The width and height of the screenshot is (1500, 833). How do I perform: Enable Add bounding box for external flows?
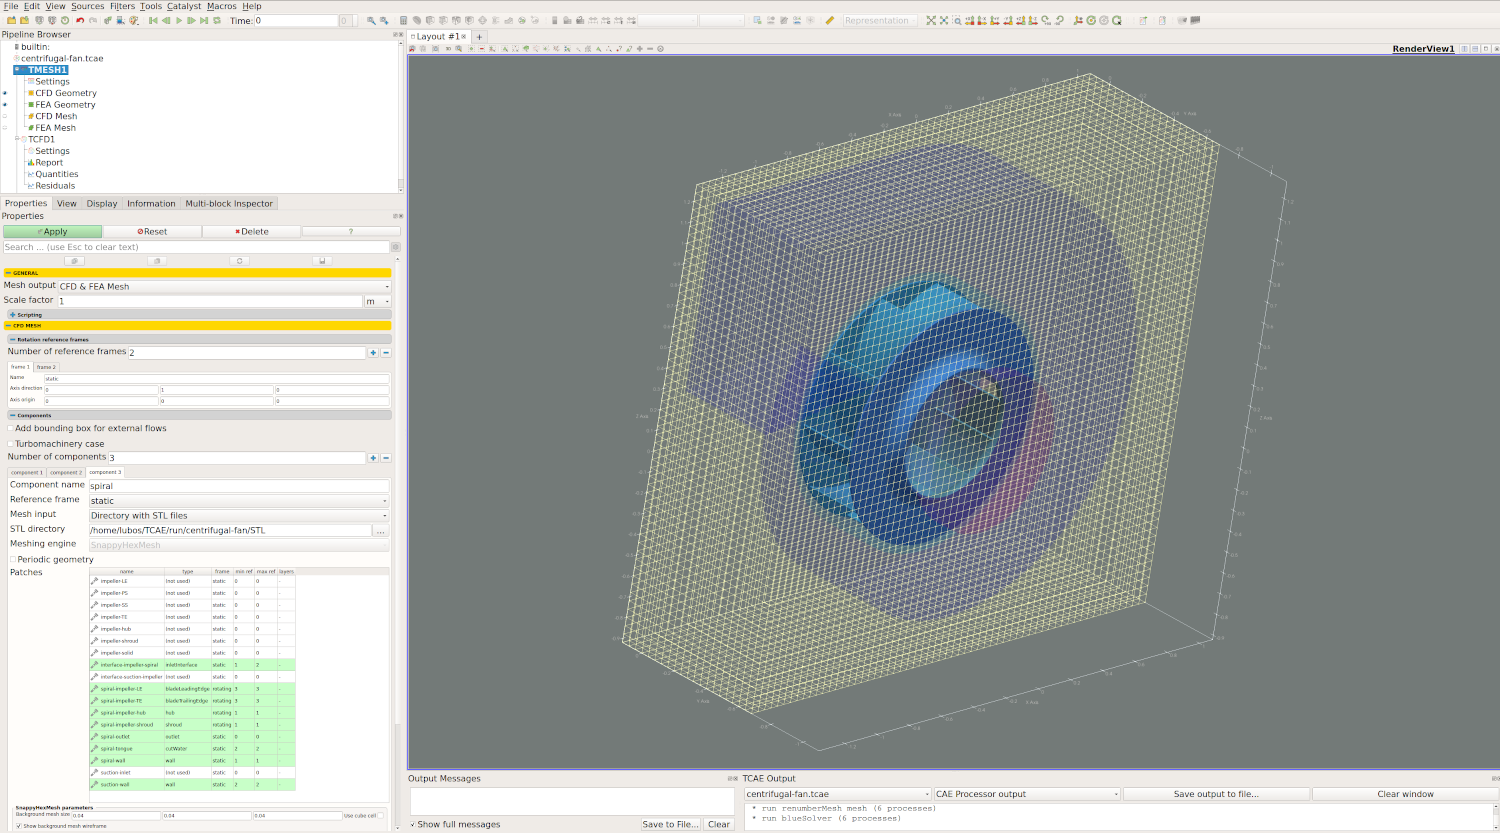click(11, 429)
